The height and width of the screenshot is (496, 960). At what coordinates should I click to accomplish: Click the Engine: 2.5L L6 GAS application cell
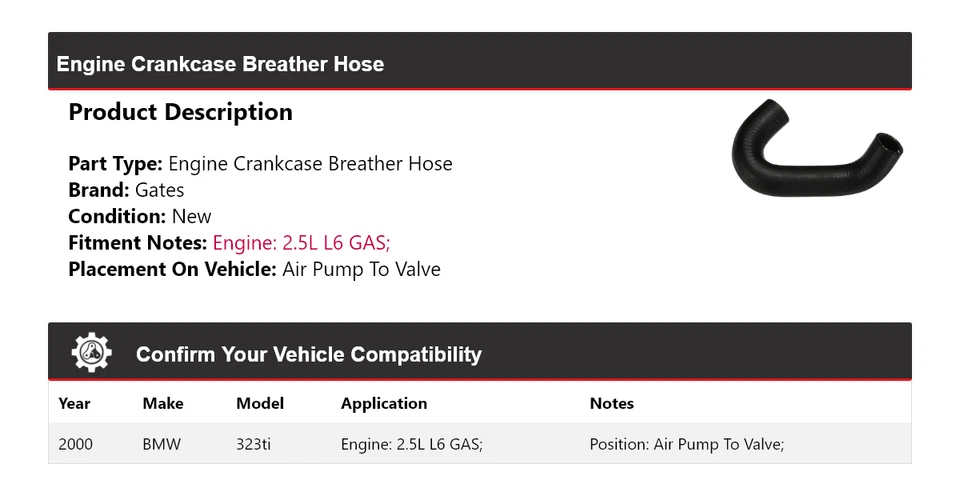click(x=412, y=444)
